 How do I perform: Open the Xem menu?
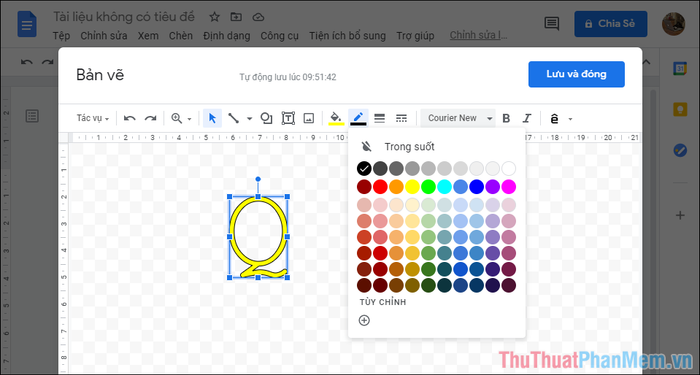coord(148,36)
